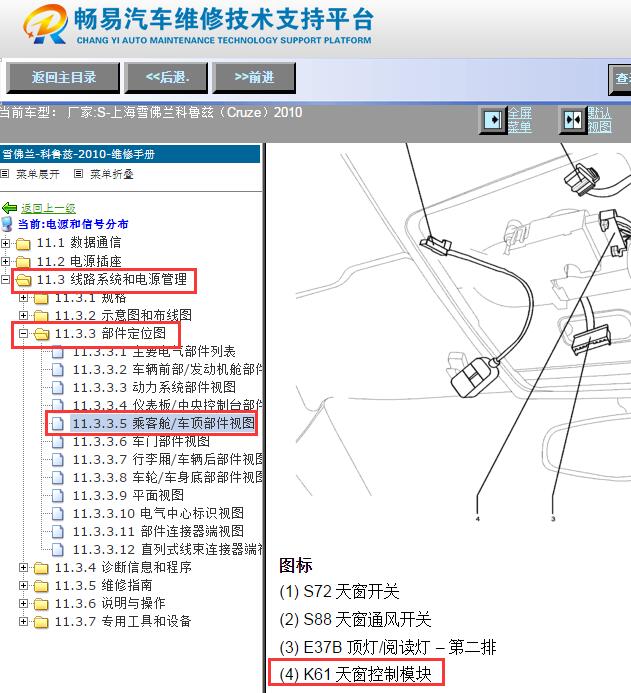
Task: Expand the 11.3.5 维修指南 node
Action: 23,586
